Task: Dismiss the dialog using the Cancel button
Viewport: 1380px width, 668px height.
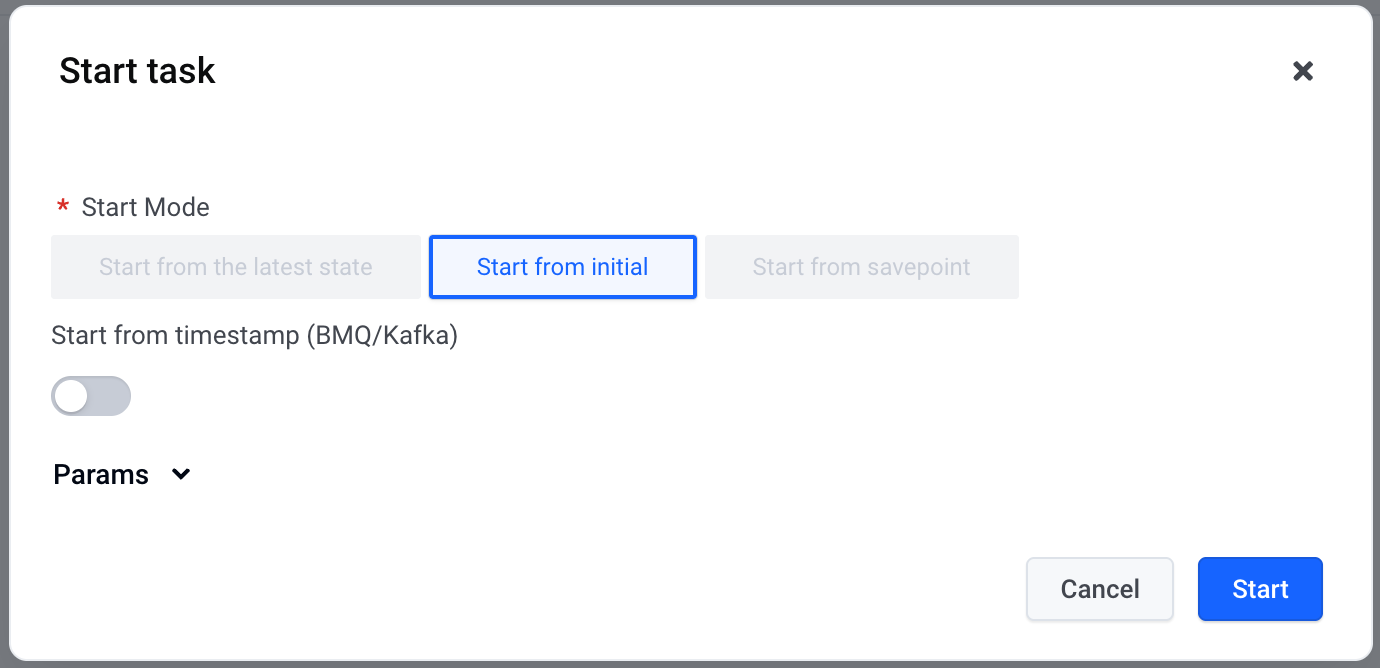Action: pos(1099,589)
